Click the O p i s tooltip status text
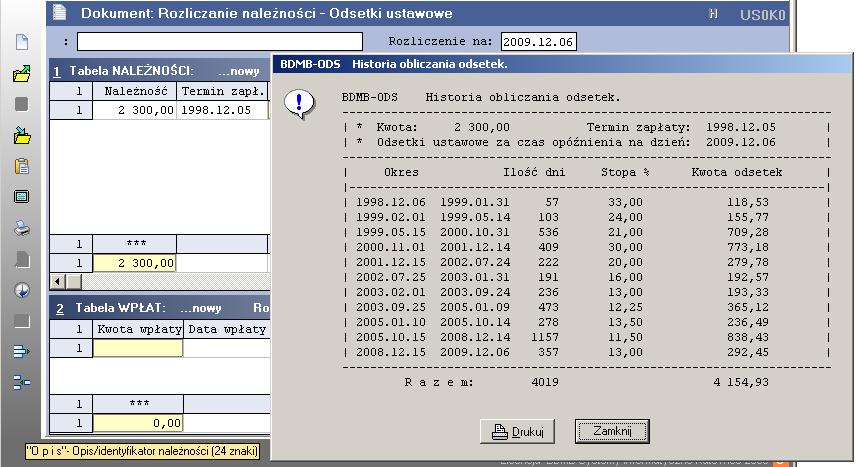 (142, 451)
